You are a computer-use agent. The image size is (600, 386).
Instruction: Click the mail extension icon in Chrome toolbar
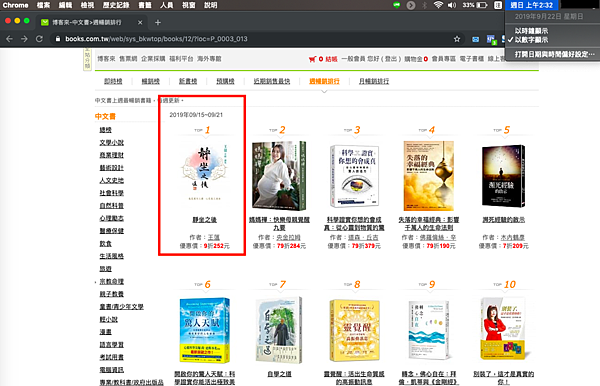[476, 39]
